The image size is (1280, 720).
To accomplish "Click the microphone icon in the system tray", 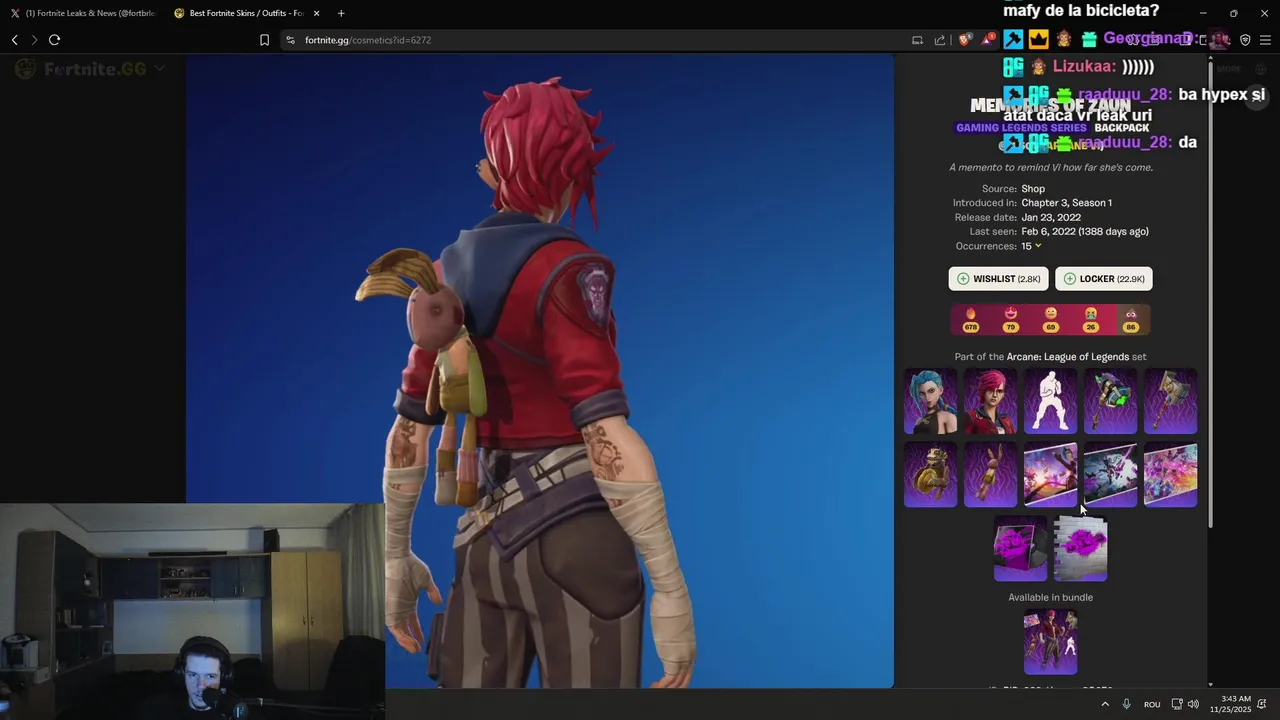I will point(1127,704).
